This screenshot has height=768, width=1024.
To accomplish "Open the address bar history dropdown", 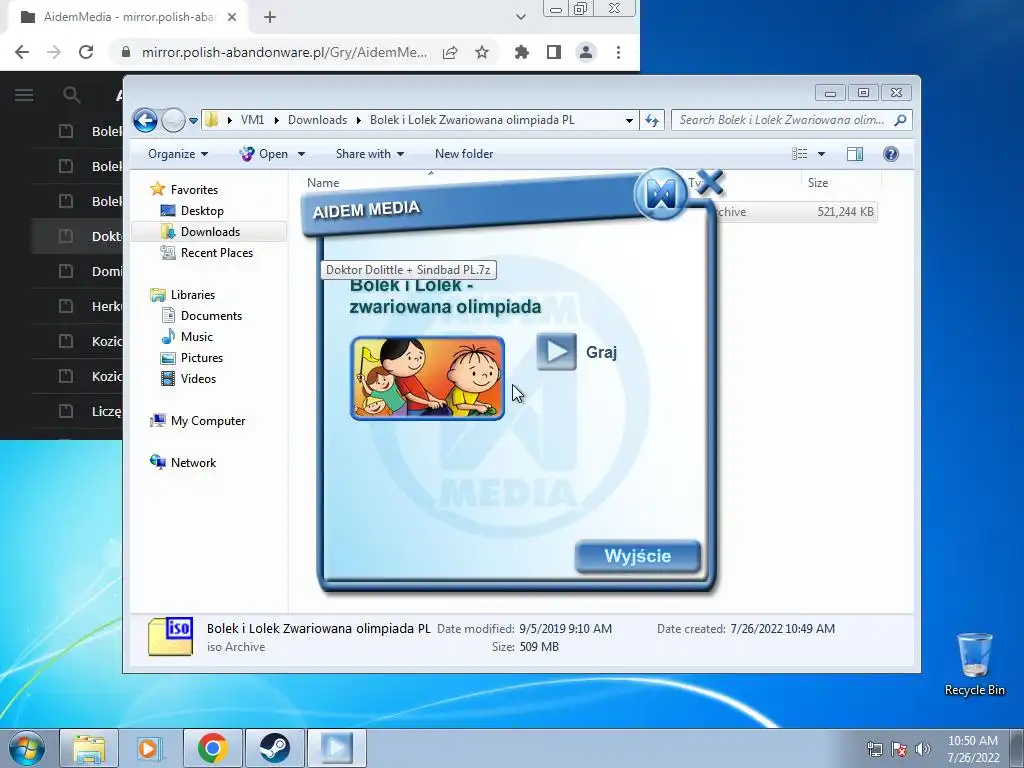I will coord(629,121).
